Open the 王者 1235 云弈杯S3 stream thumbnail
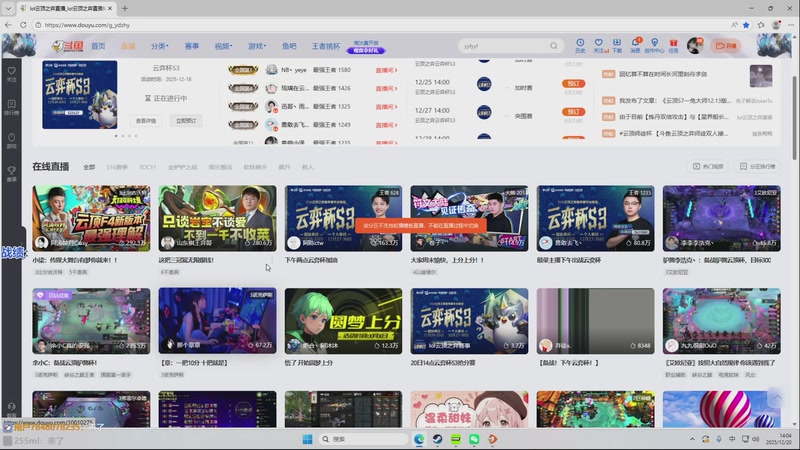The height and width of the screenshot is (450, 800). click(x=595, y=218)
